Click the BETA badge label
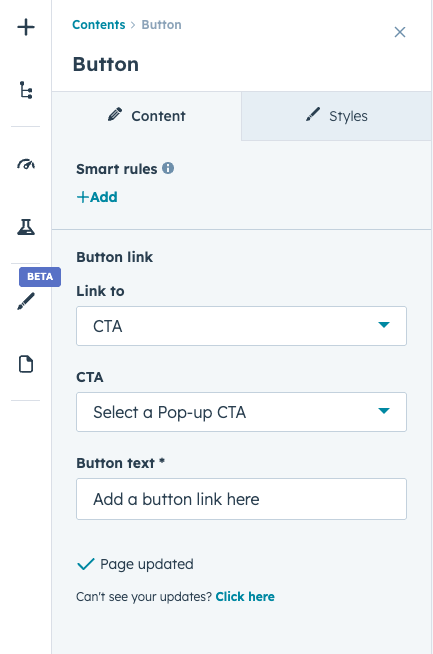The height and width of the screenshot is (654, 433). 40,277
